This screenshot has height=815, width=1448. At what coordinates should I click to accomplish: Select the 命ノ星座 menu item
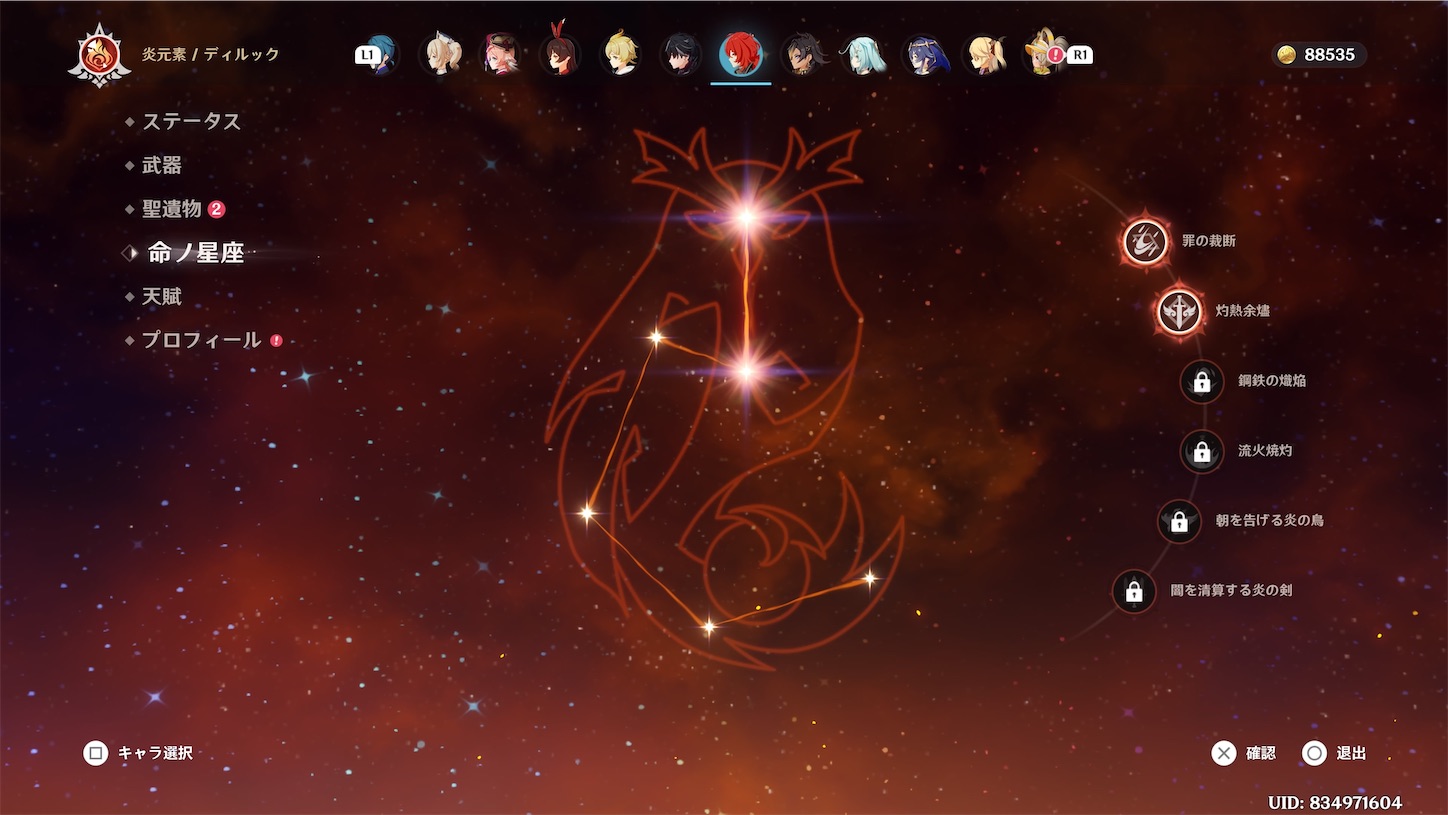tap(196, 253)
